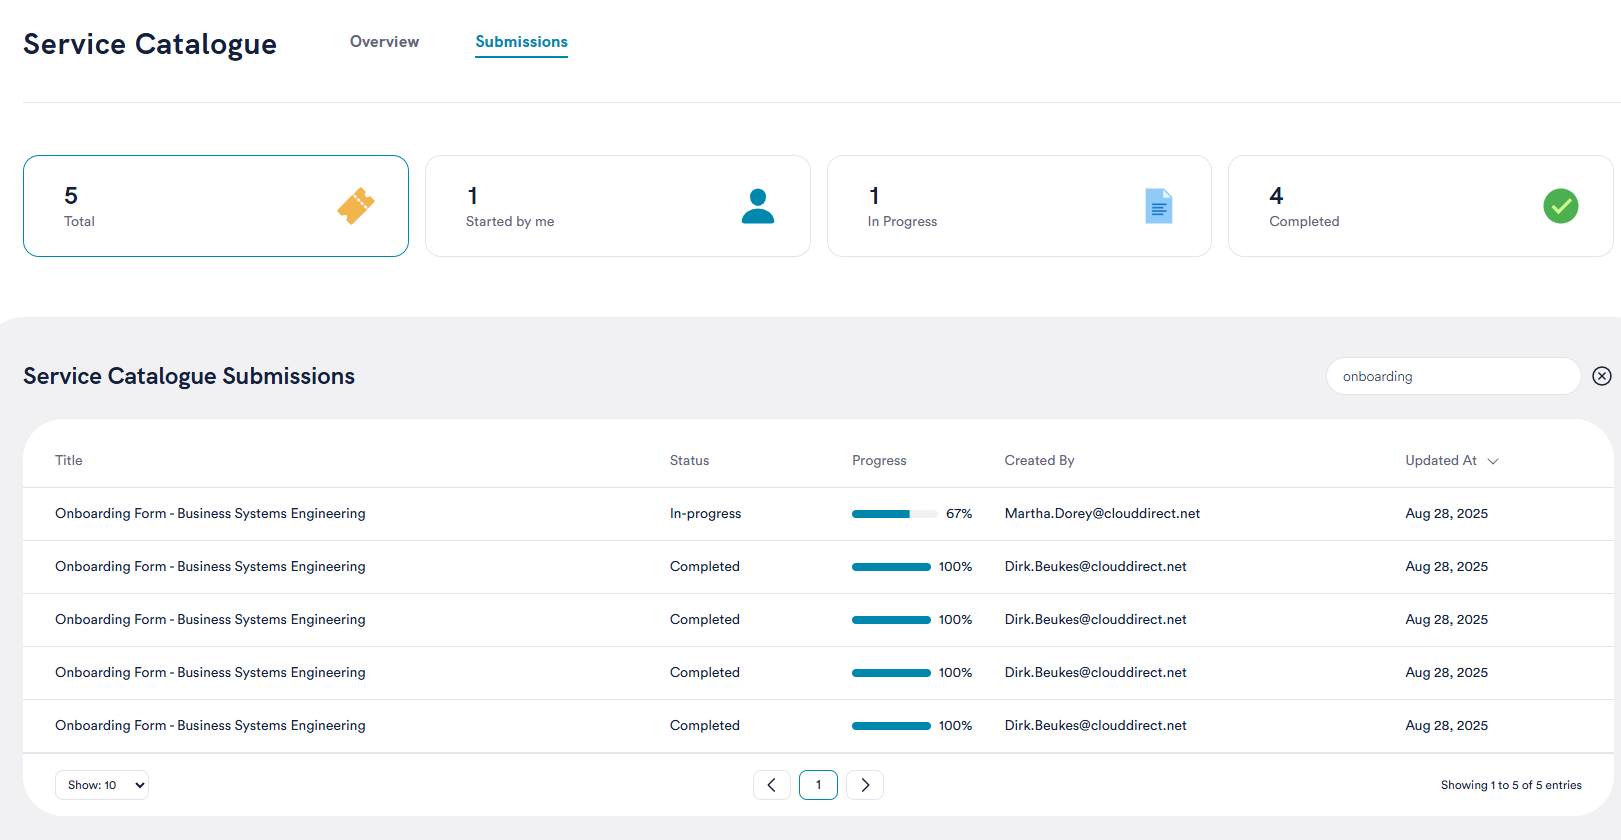Viewport: 1621px width, 840px height.
Task: Click the person icon on Started by me card
Action: click(x=758, y=206)
